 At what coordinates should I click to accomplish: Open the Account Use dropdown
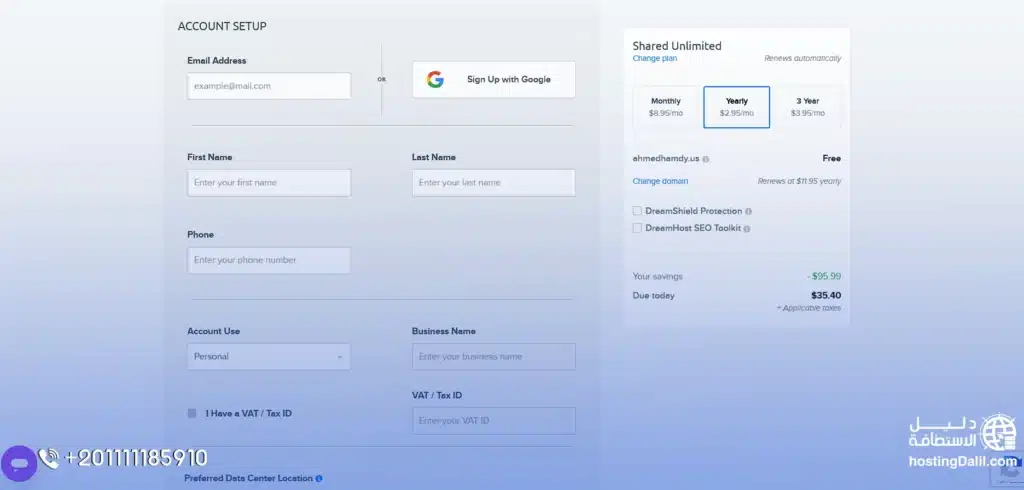click(x=268, y=357)
